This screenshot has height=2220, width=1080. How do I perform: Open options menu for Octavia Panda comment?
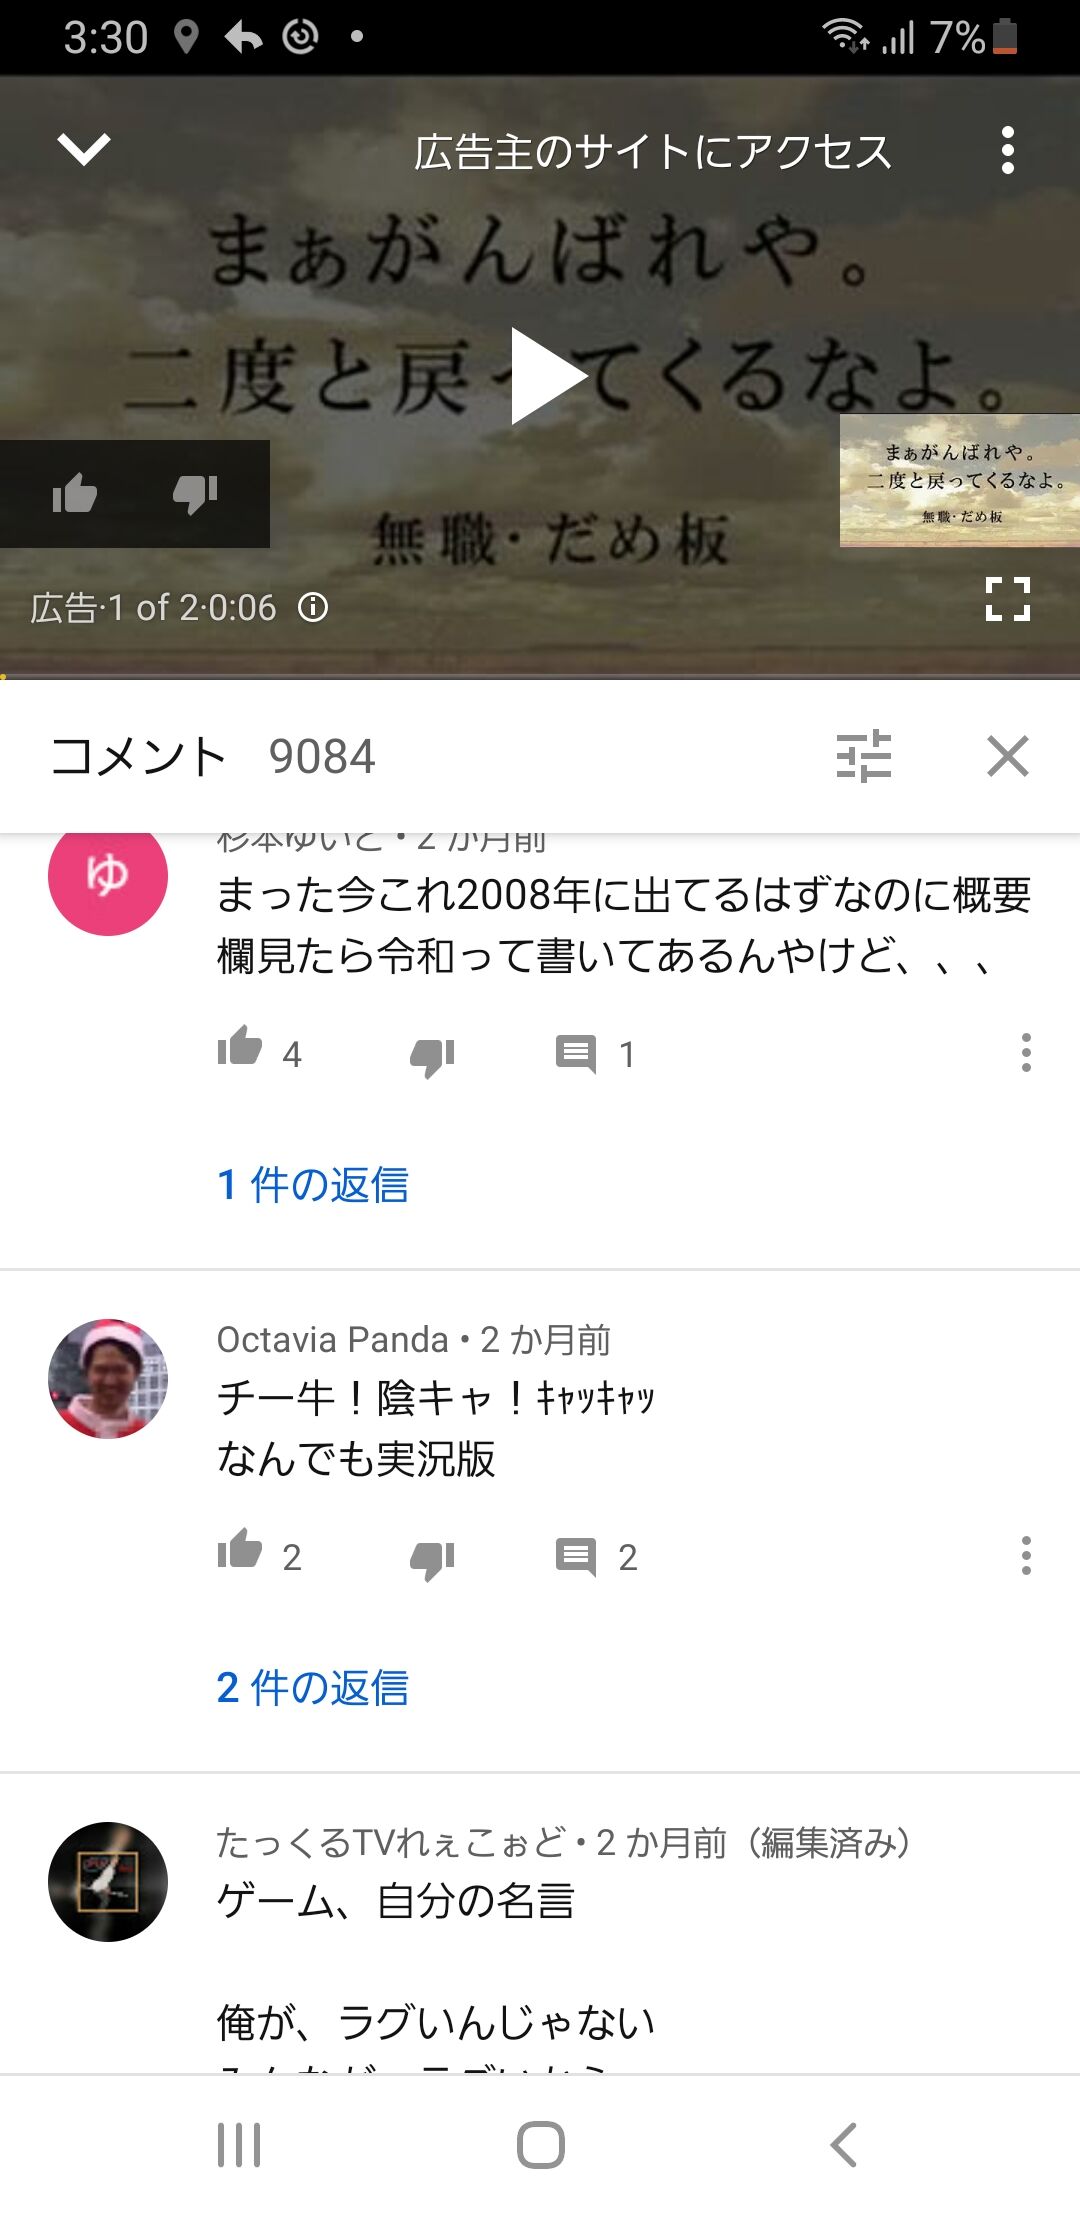point(1026,1556)
